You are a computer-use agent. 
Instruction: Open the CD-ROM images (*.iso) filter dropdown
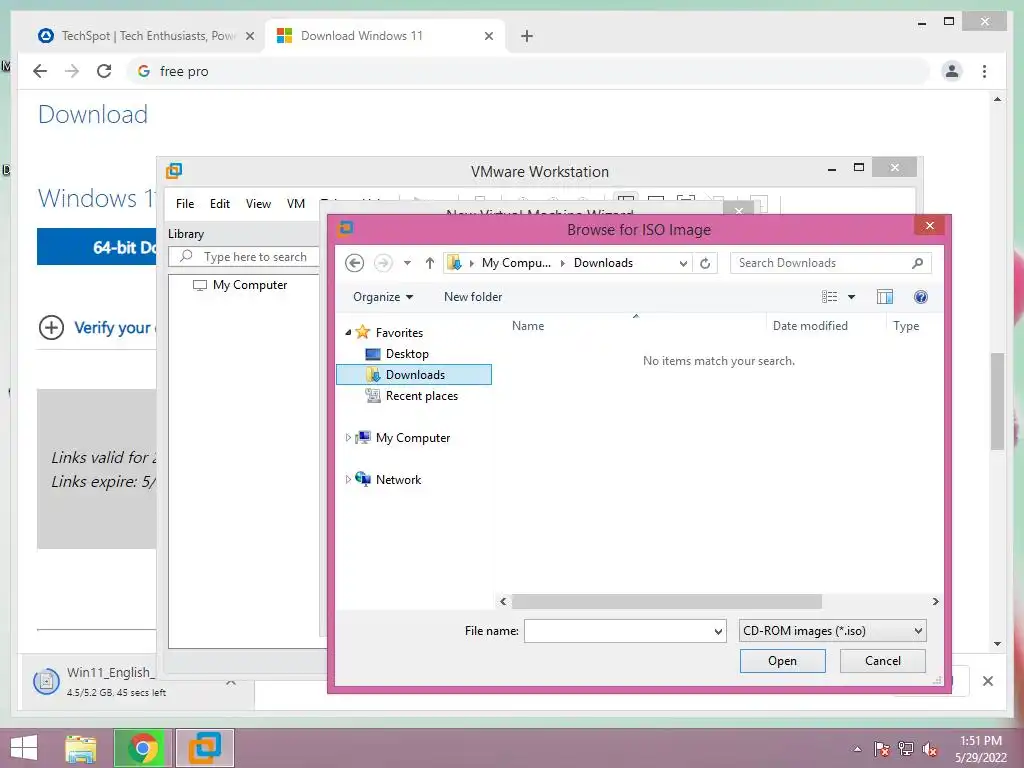832,631
